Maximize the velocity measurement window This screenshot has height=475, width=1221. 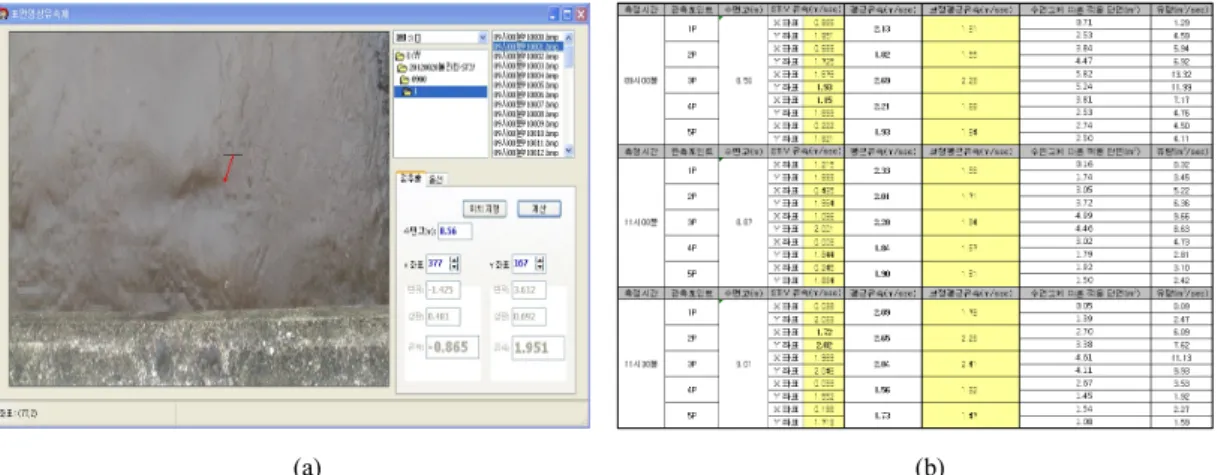(567, 15)
